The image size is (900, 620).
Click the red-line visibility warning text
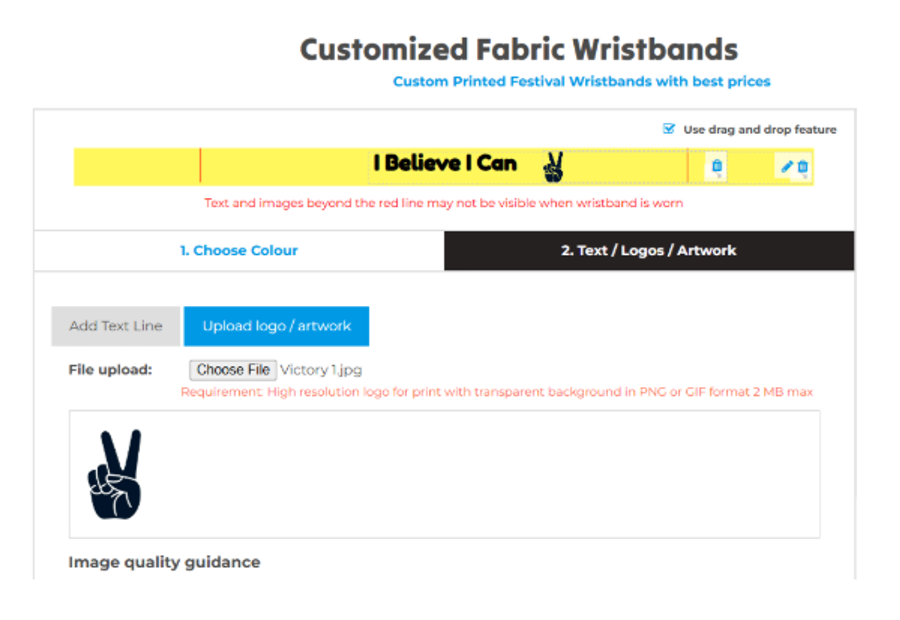444,203
